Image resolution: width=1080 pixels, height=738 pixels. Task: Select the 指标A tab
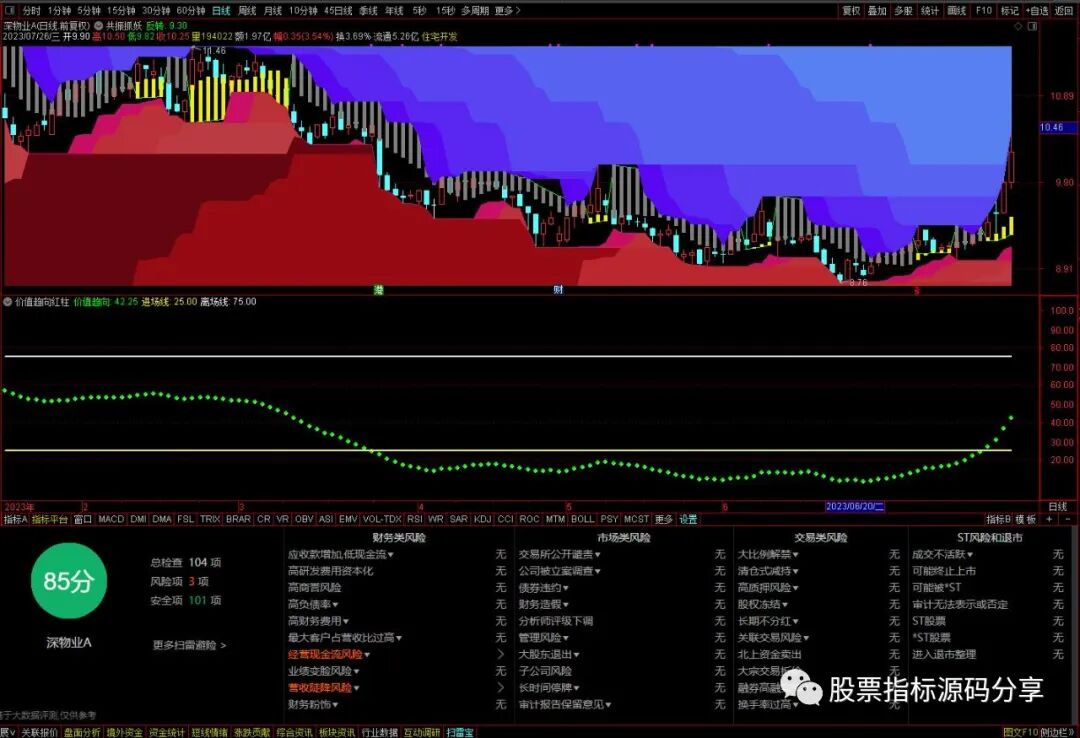15,519
